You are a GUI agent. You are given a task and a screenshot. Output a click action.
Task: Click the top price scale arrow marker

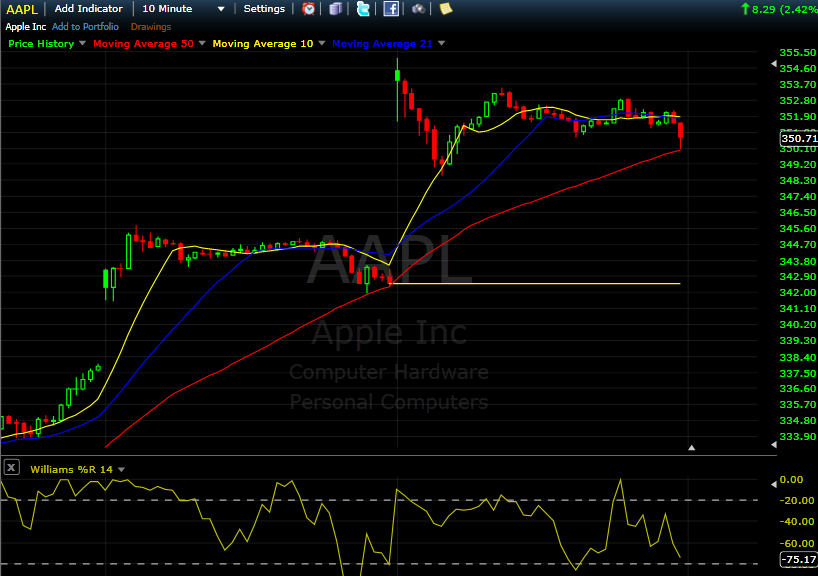coord(774,64)
